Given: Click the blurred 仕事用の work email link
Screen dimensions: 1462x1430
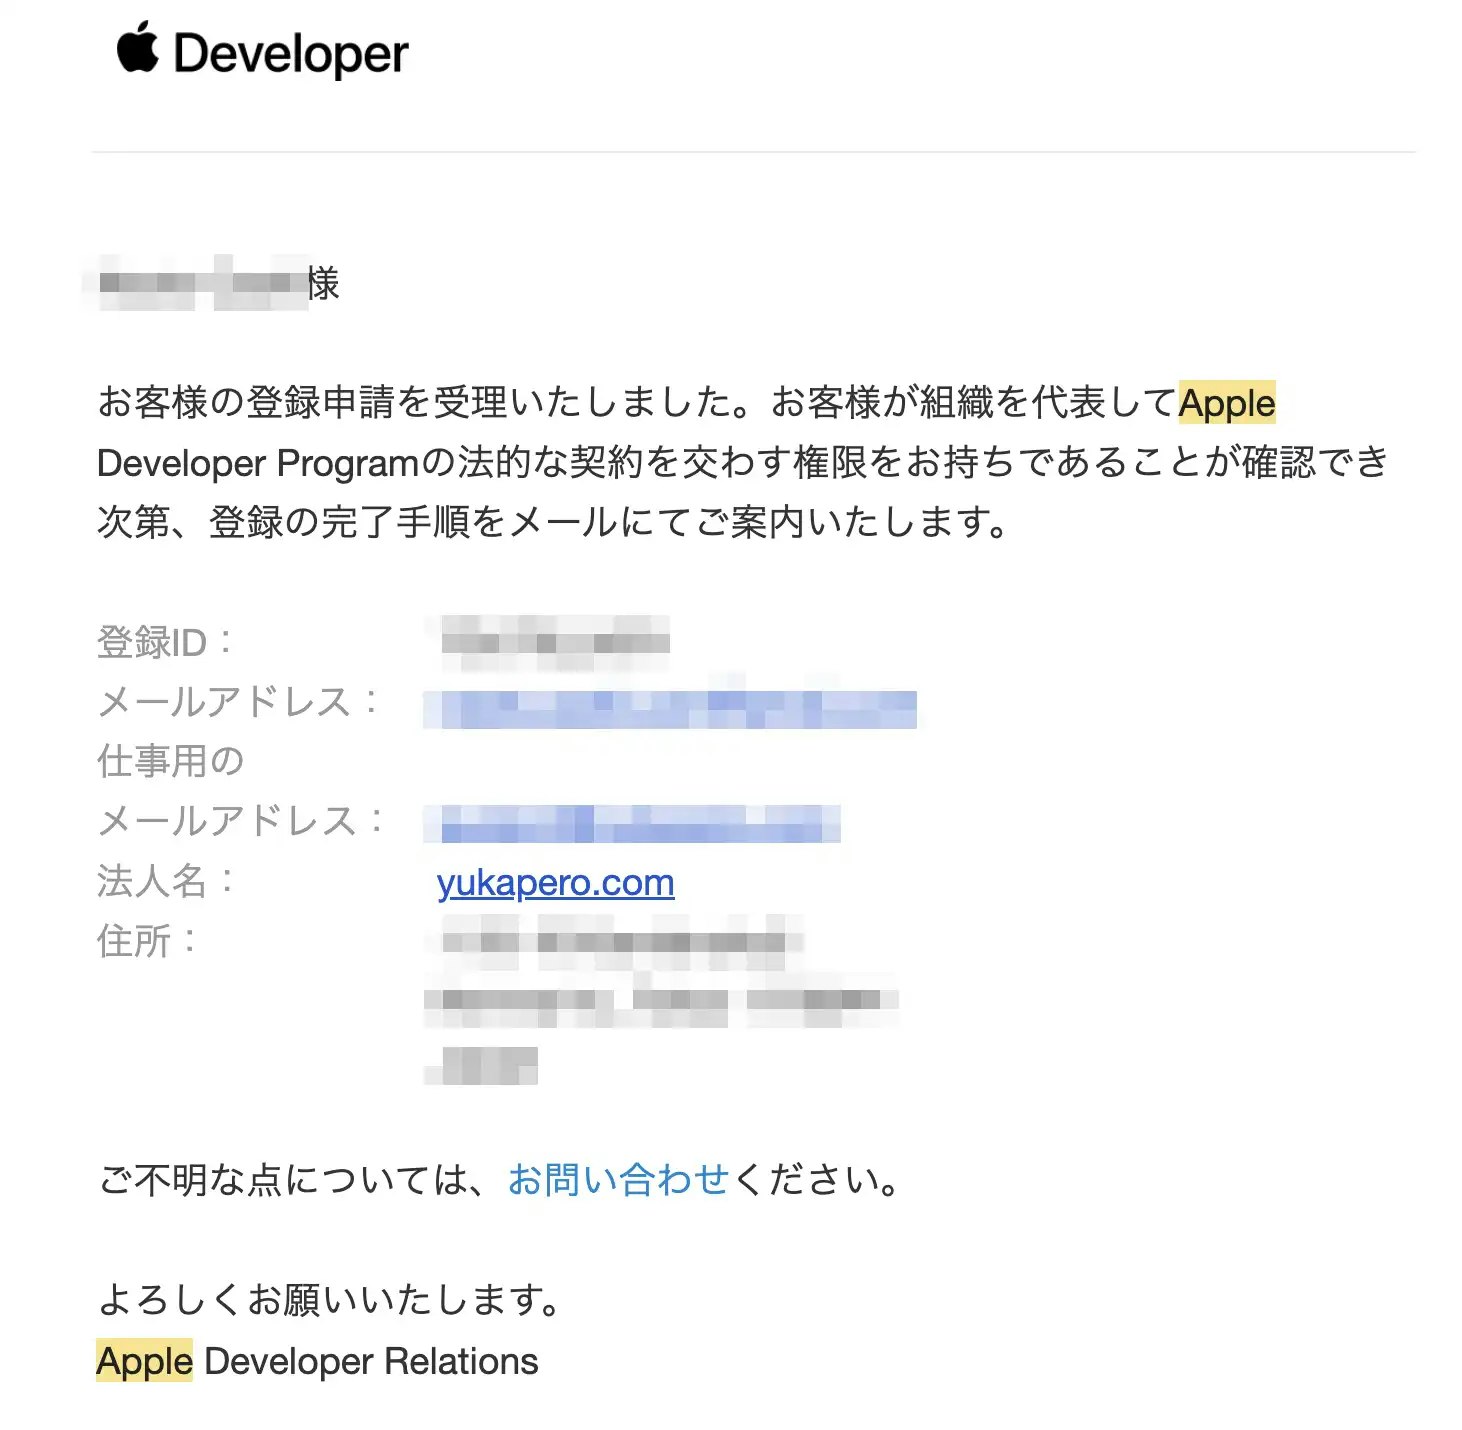Looking at the screenshot, I should (631, 824).
